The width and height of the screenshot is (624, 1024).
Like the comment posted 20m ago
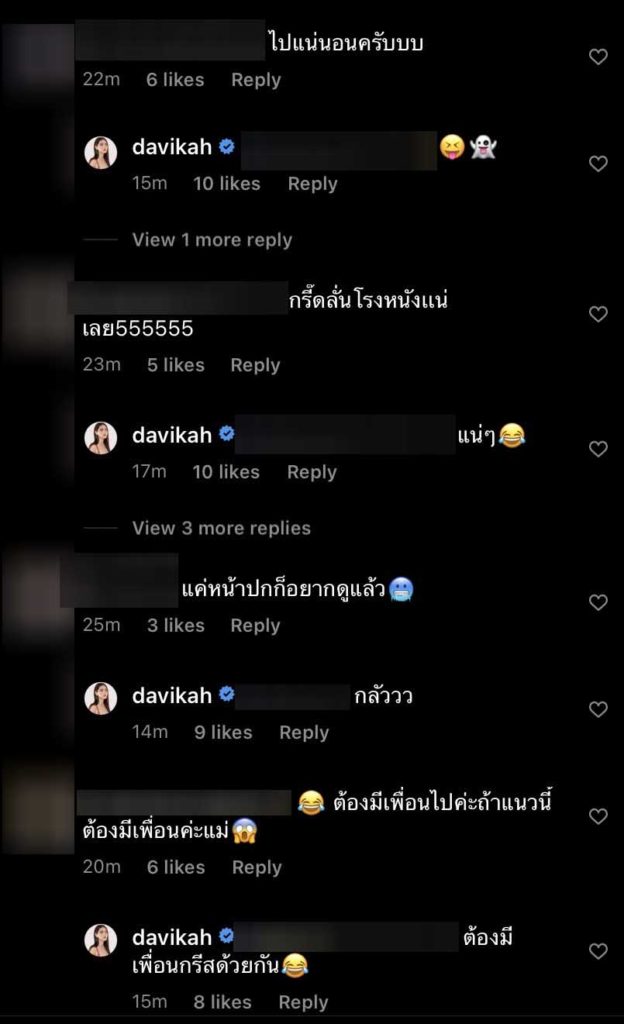[x=598, y=816]
